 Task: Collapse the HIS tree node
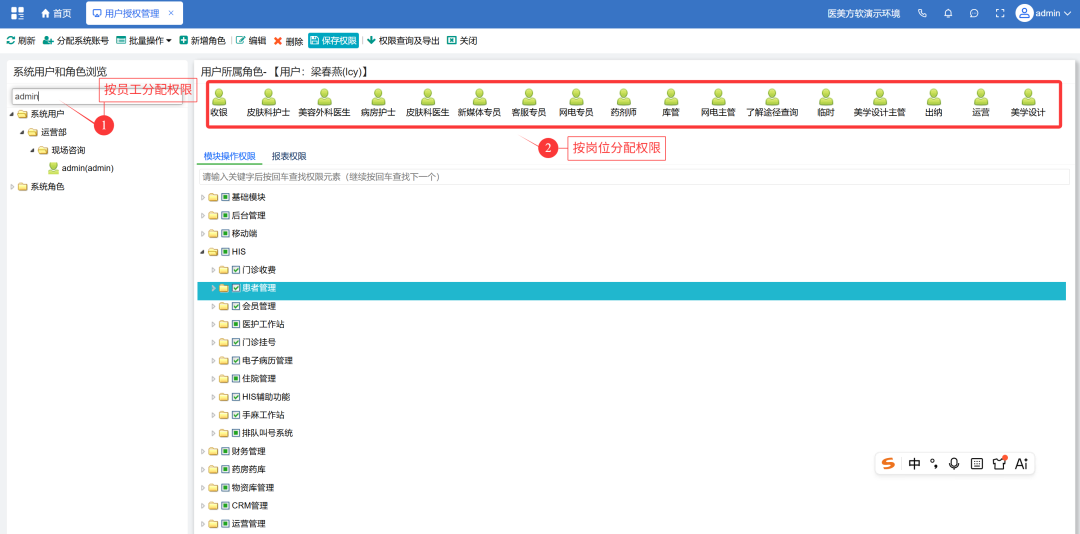[x=202, y=251]
